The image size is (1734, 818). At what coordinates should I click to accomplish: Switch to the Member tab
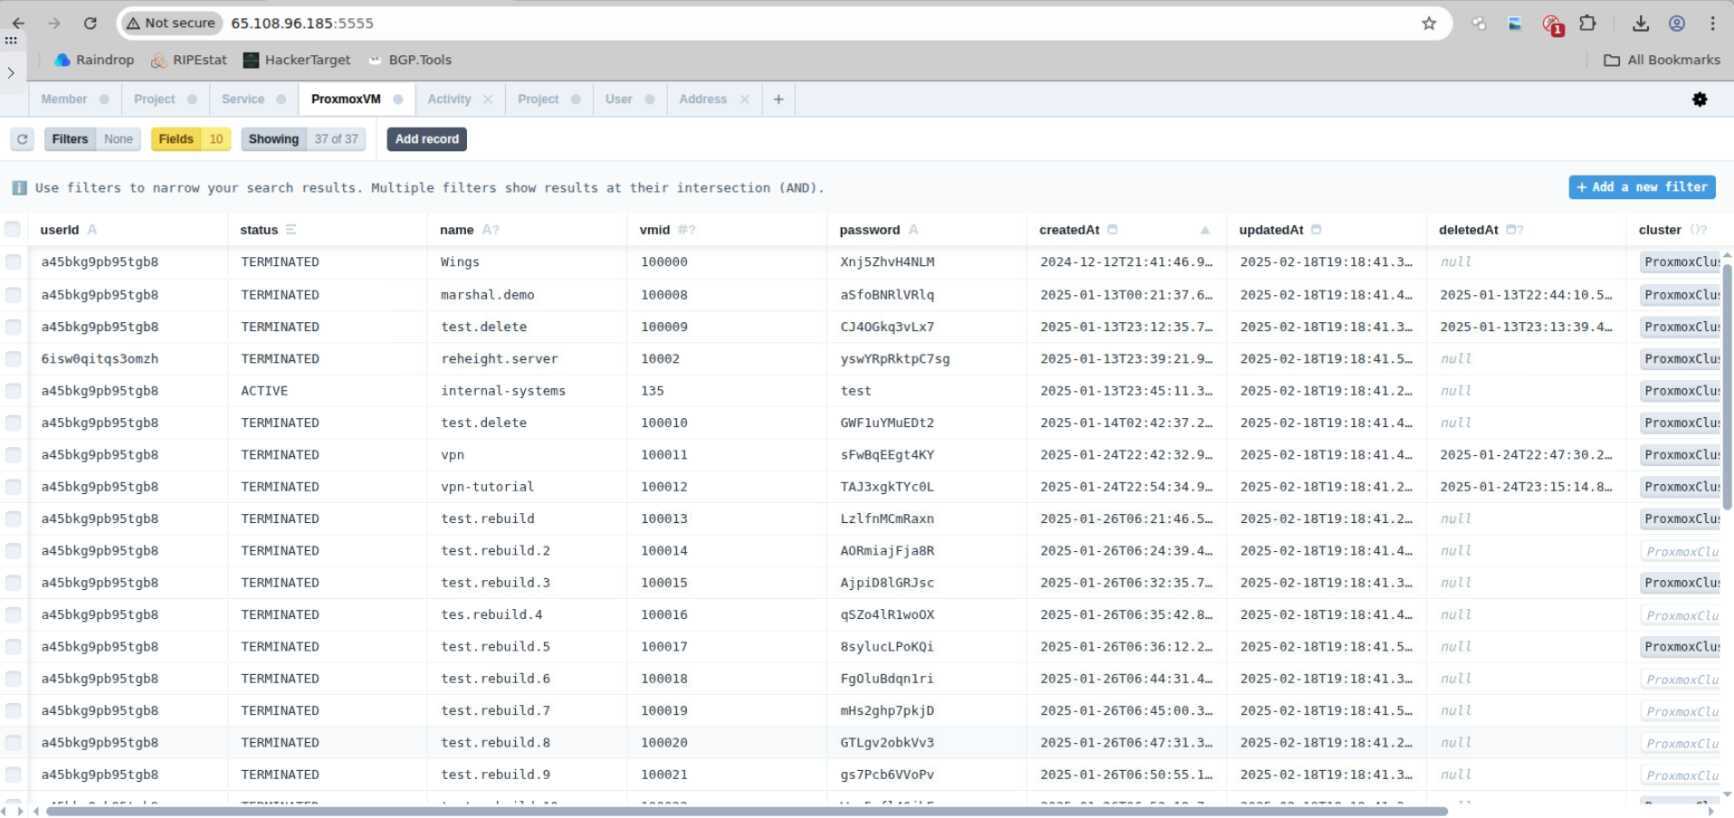point(64,99)
